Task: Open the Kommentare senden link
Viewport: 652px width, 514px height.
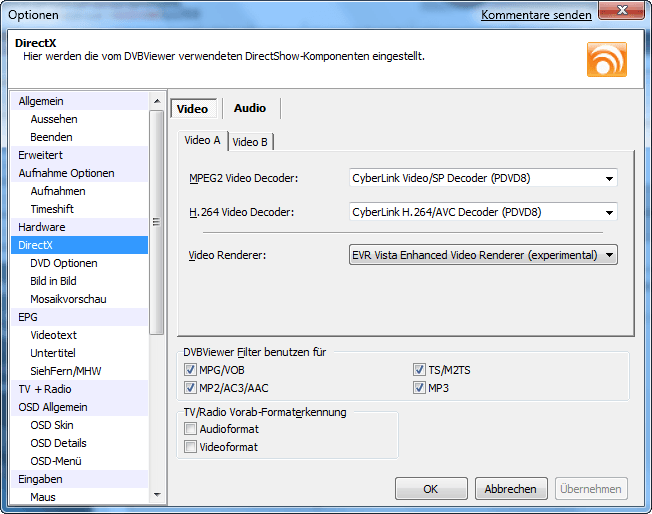Action: pos(536,15)
